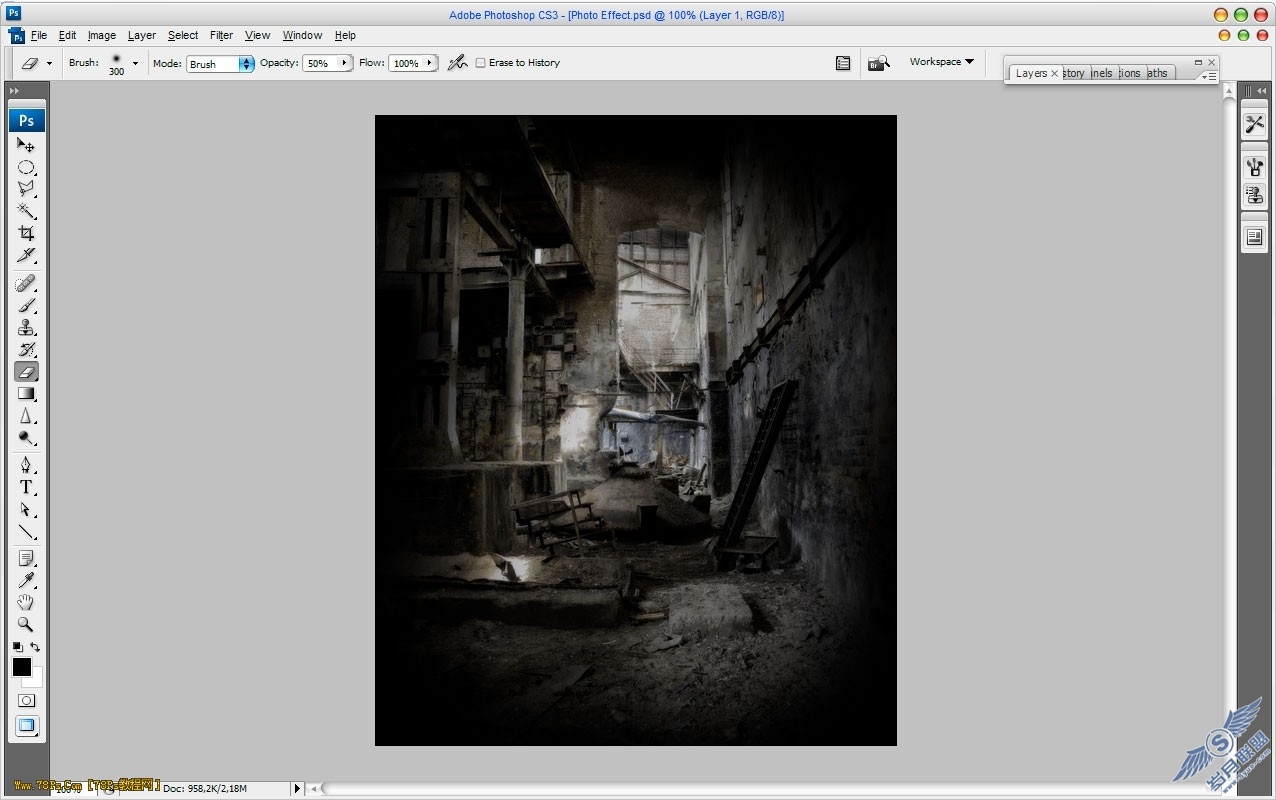Open the eraser Mode dropdown
The width and height of the screenshot is (1276, 800).
pyautogui.click(x=220, y=64)
